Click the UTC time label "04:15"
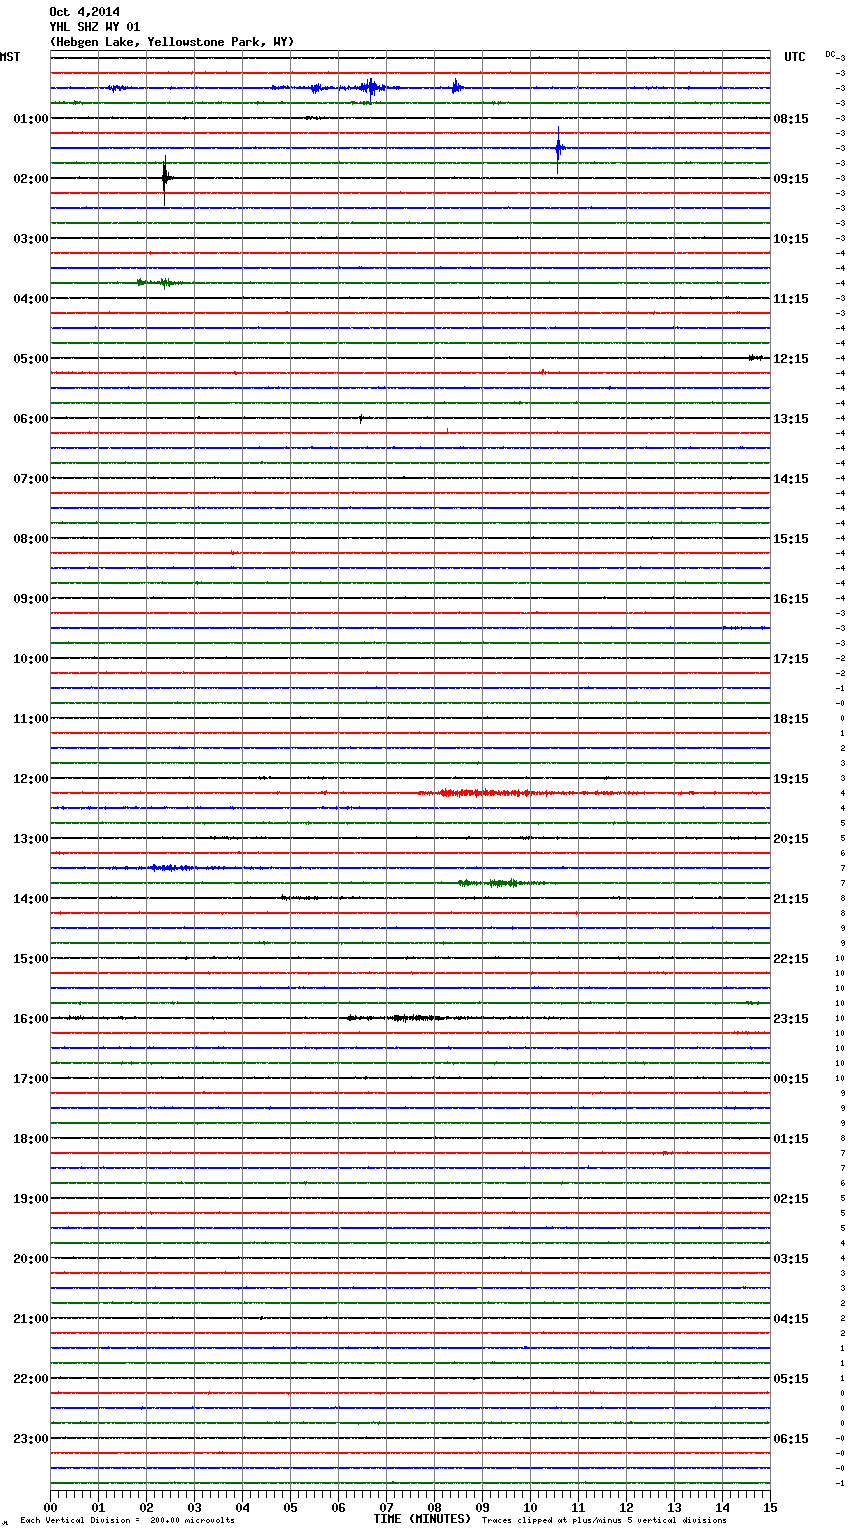The width and height of the screenshot is (850, 1534). [791, 1319]
